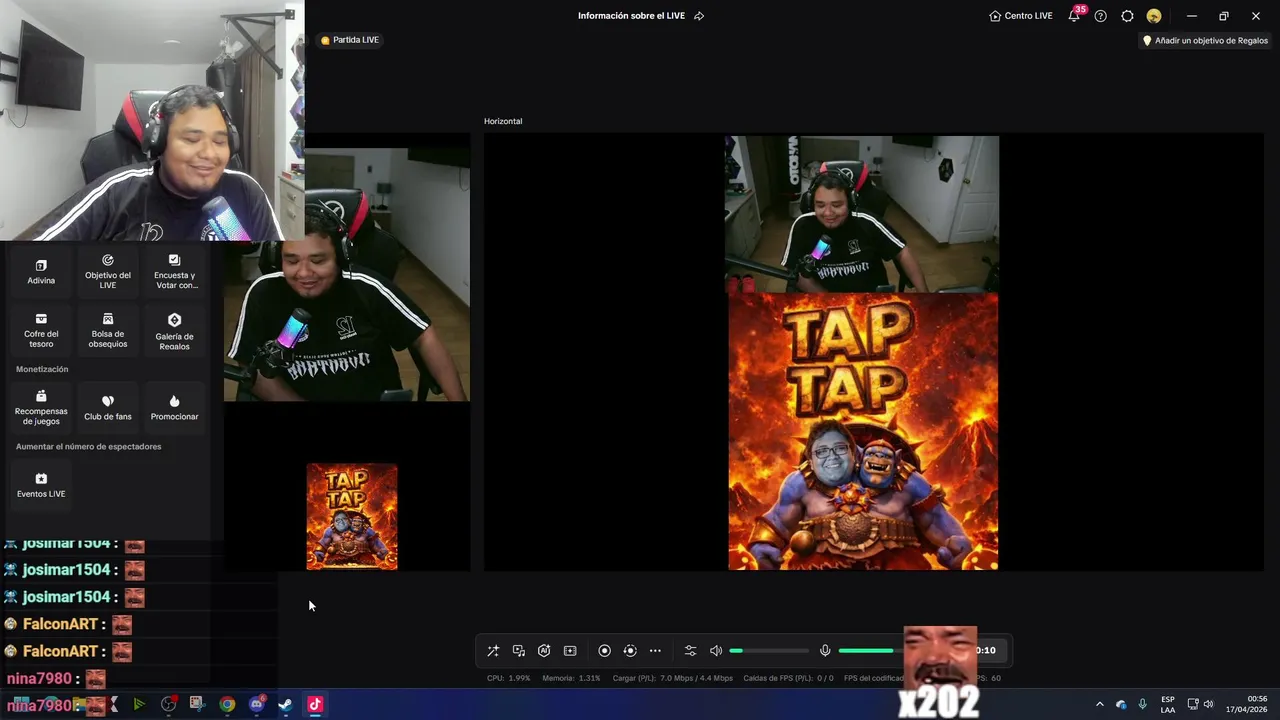Open the audio mixer settings icon
This screenshot has width=1280, height=720.
pos(690,651)
